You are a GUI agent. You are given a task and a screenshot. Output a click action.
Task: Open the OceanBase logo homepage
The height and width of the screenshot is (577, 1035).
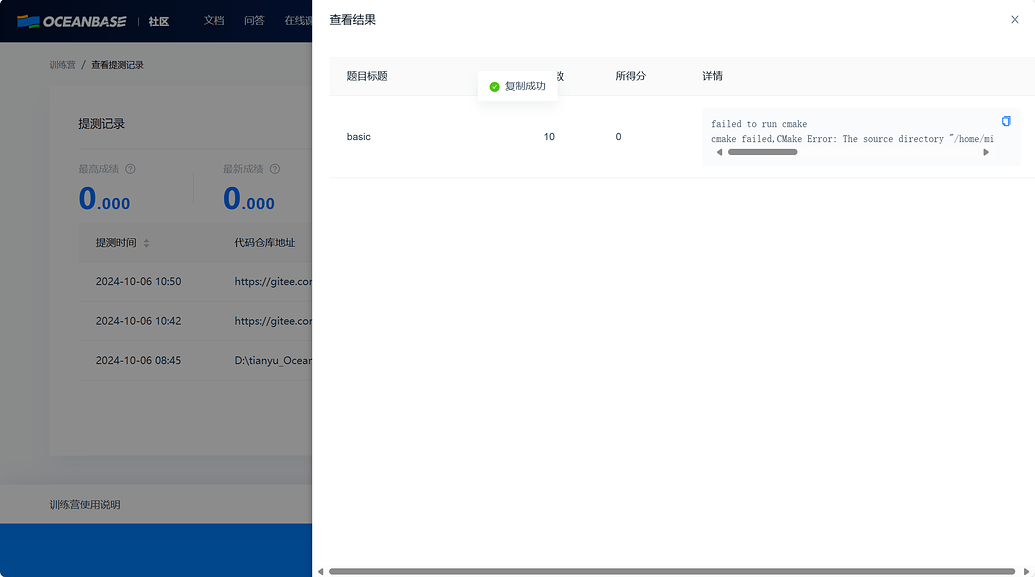pos(71,21)
